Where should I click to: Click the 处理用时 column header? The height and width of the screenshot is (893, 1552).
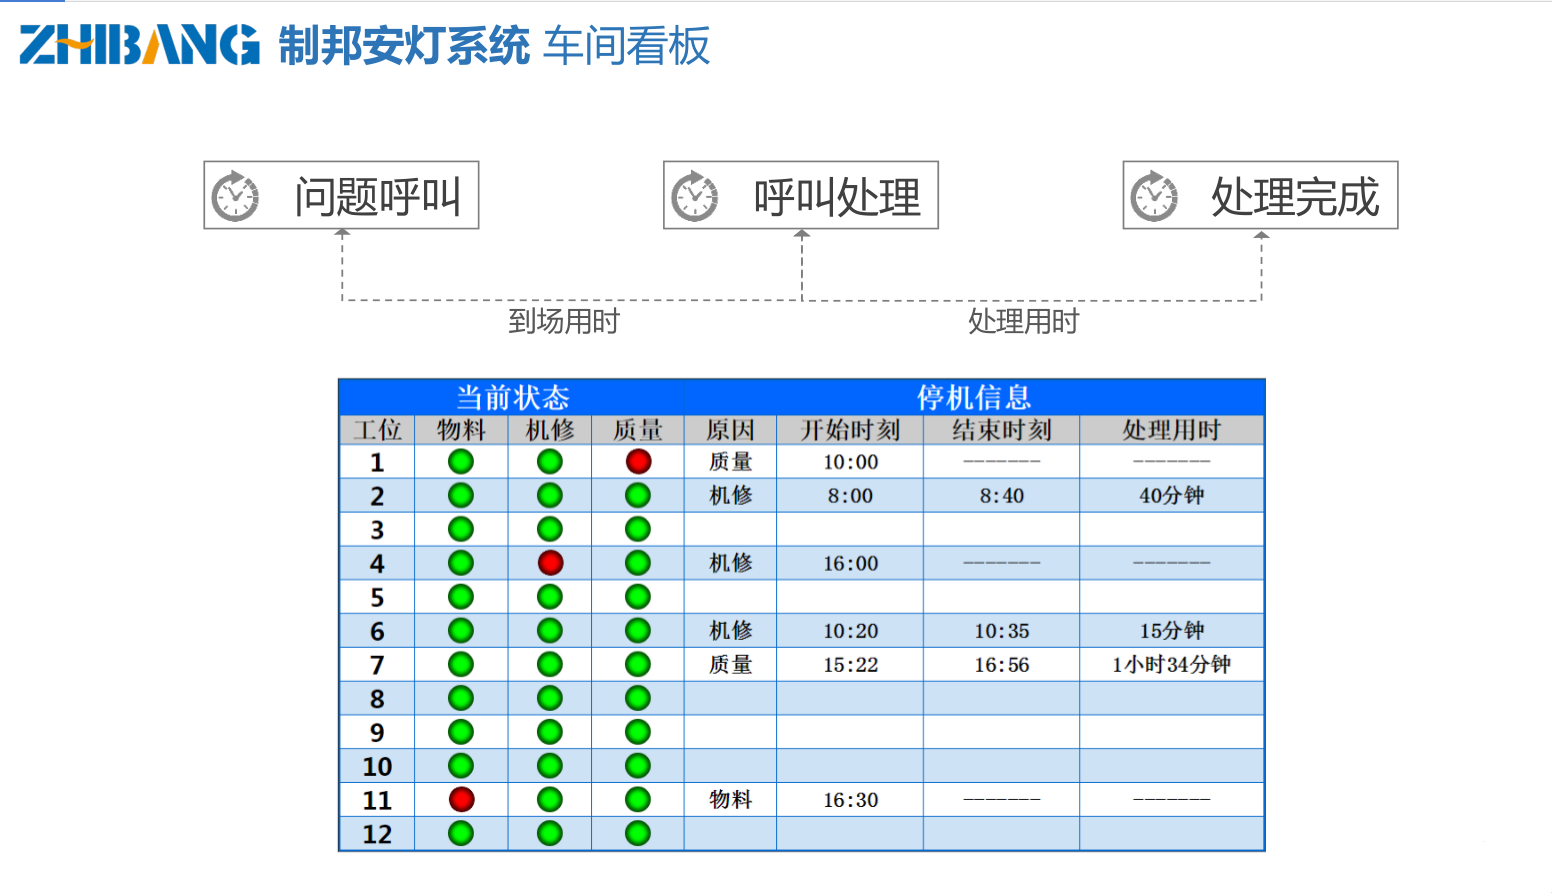pos(1171,430)
